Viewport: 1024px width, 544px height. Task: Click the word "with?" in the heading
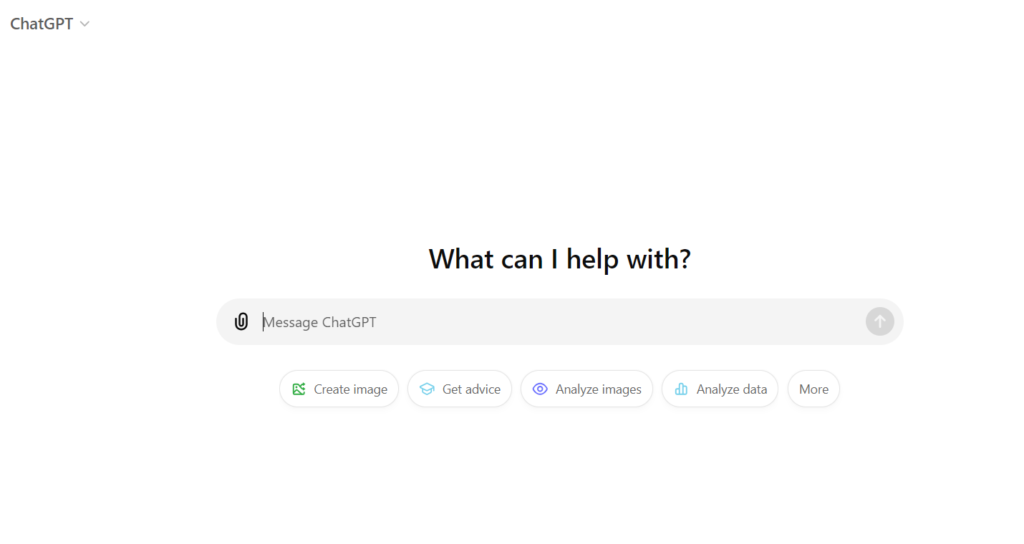click(x=658, y=259)
